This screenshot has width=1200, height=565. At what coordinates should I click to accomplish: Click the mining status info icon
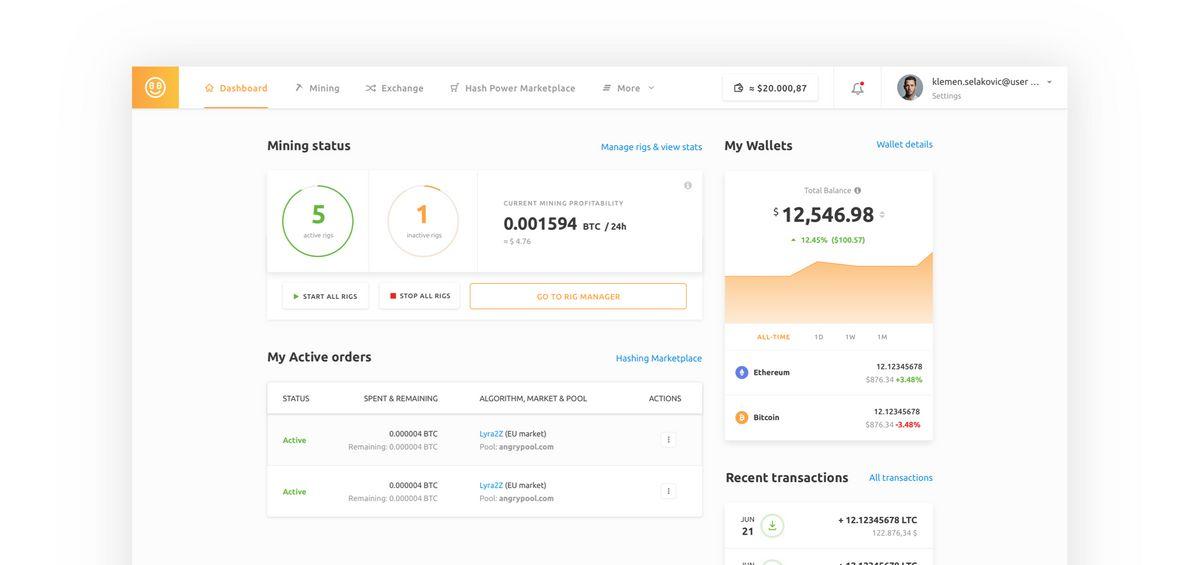point(688,185)
